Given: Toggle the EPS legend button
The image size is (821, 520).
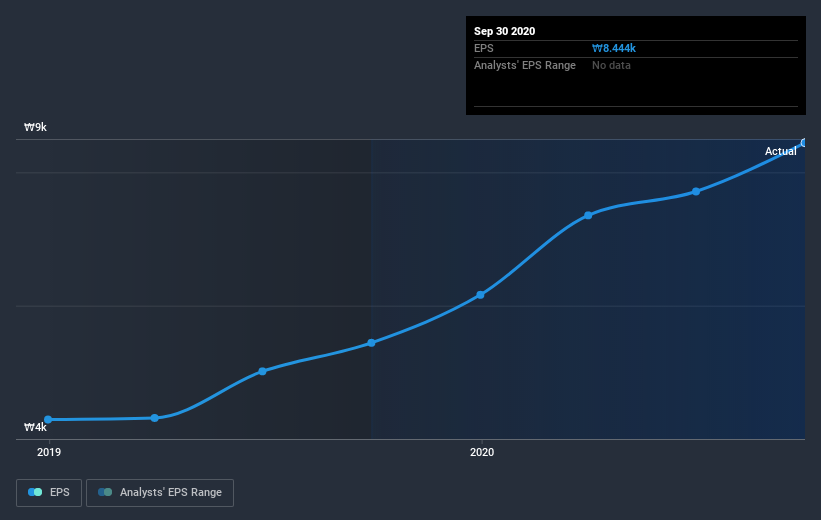Looking at the screenshot, I should coord(49,493).
